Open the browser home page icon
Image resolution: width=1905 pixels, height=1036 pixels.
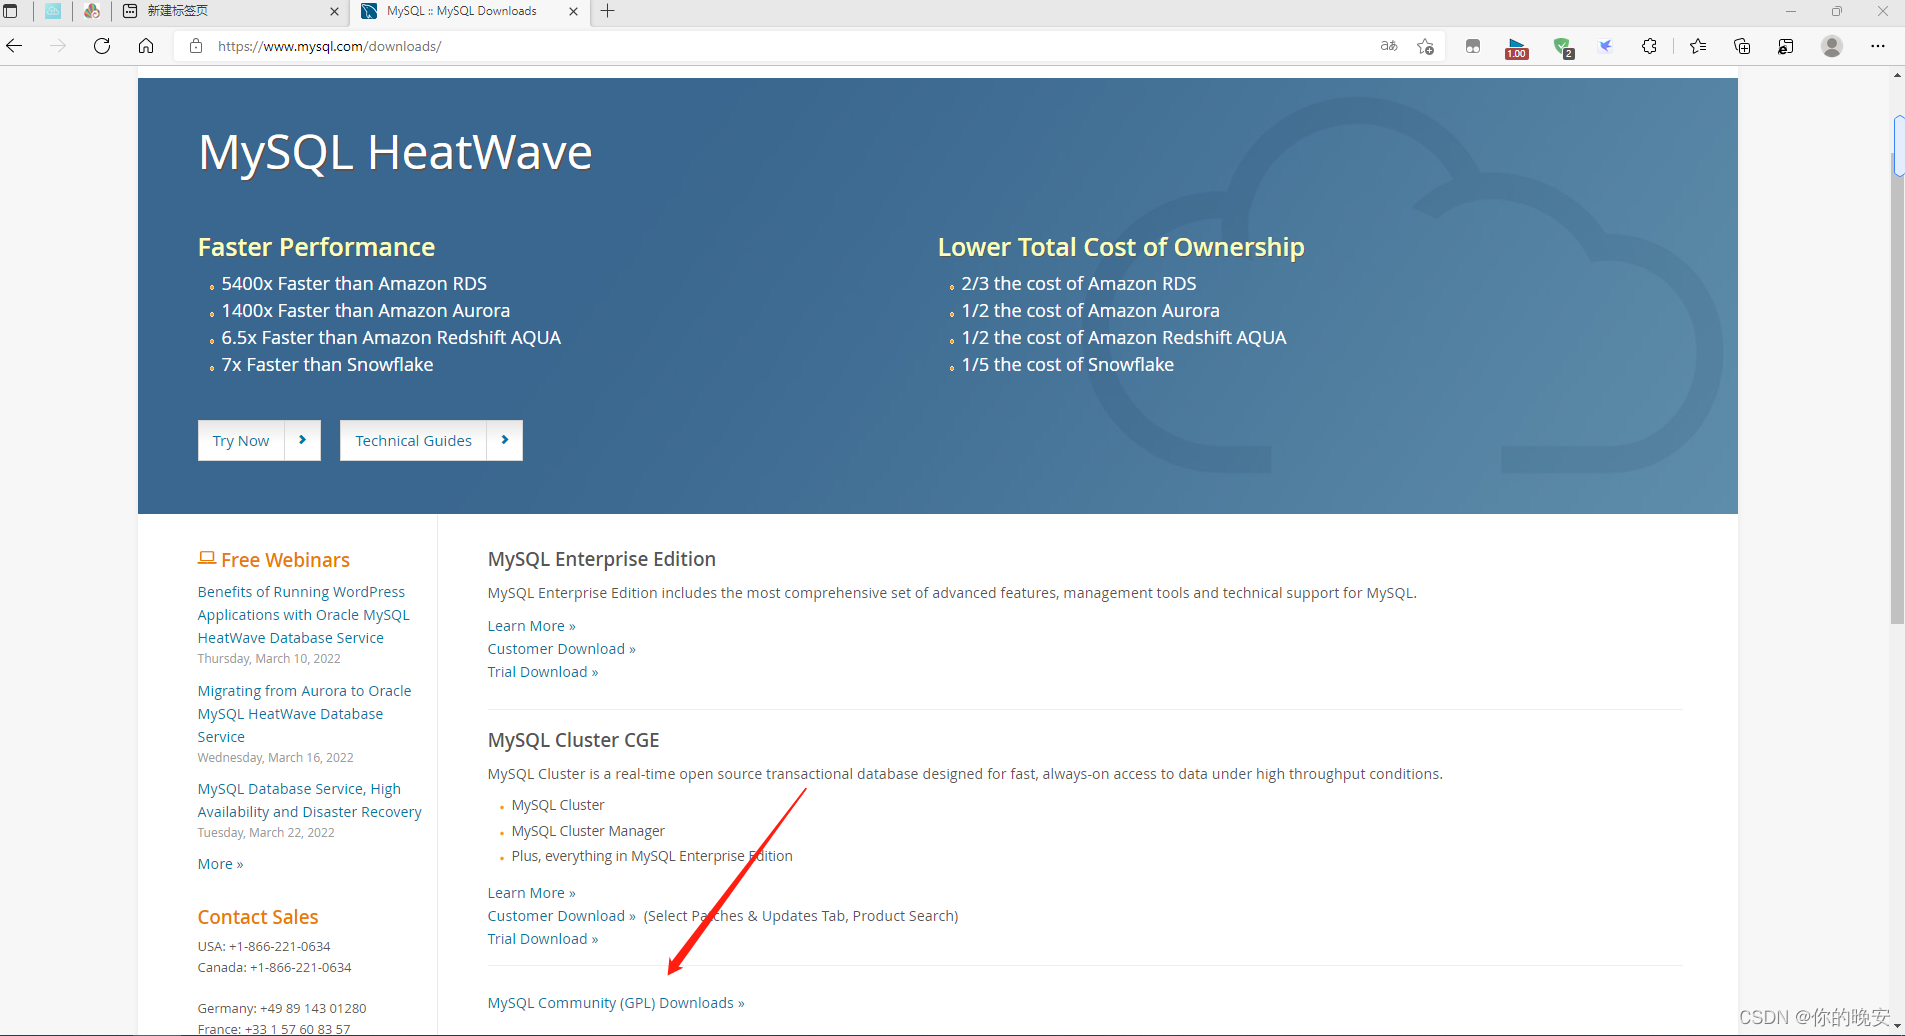click(x=146, y=46)
